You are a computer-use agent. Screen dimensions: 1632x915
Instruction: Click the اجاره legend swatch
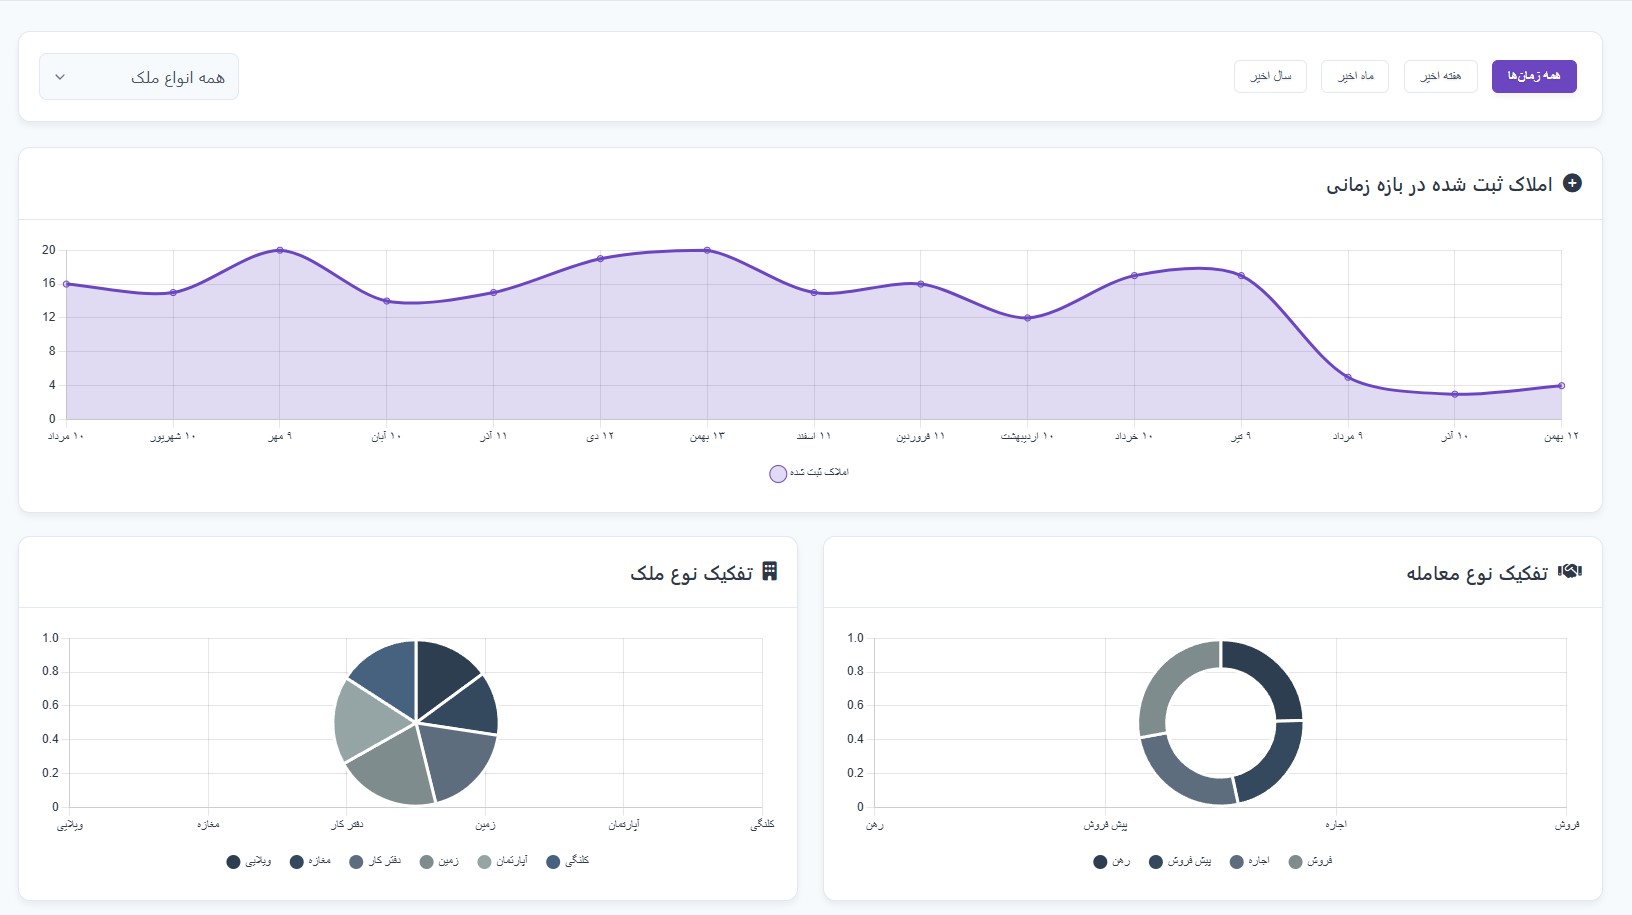(x=1237, y=862)
